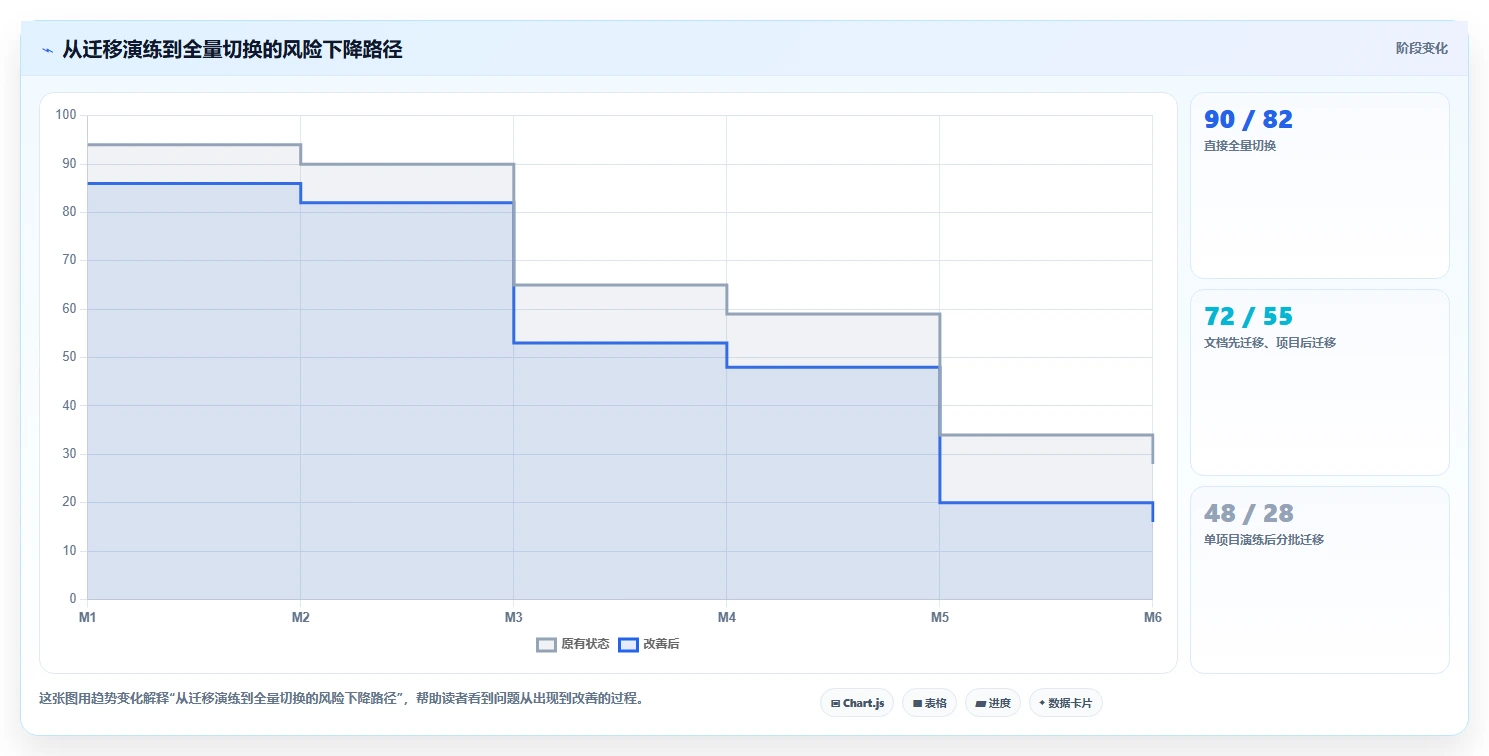Click the M3 x-axis label
Image resolution: width=1489 pixels, height=756 pixels.
pos(514,617)
